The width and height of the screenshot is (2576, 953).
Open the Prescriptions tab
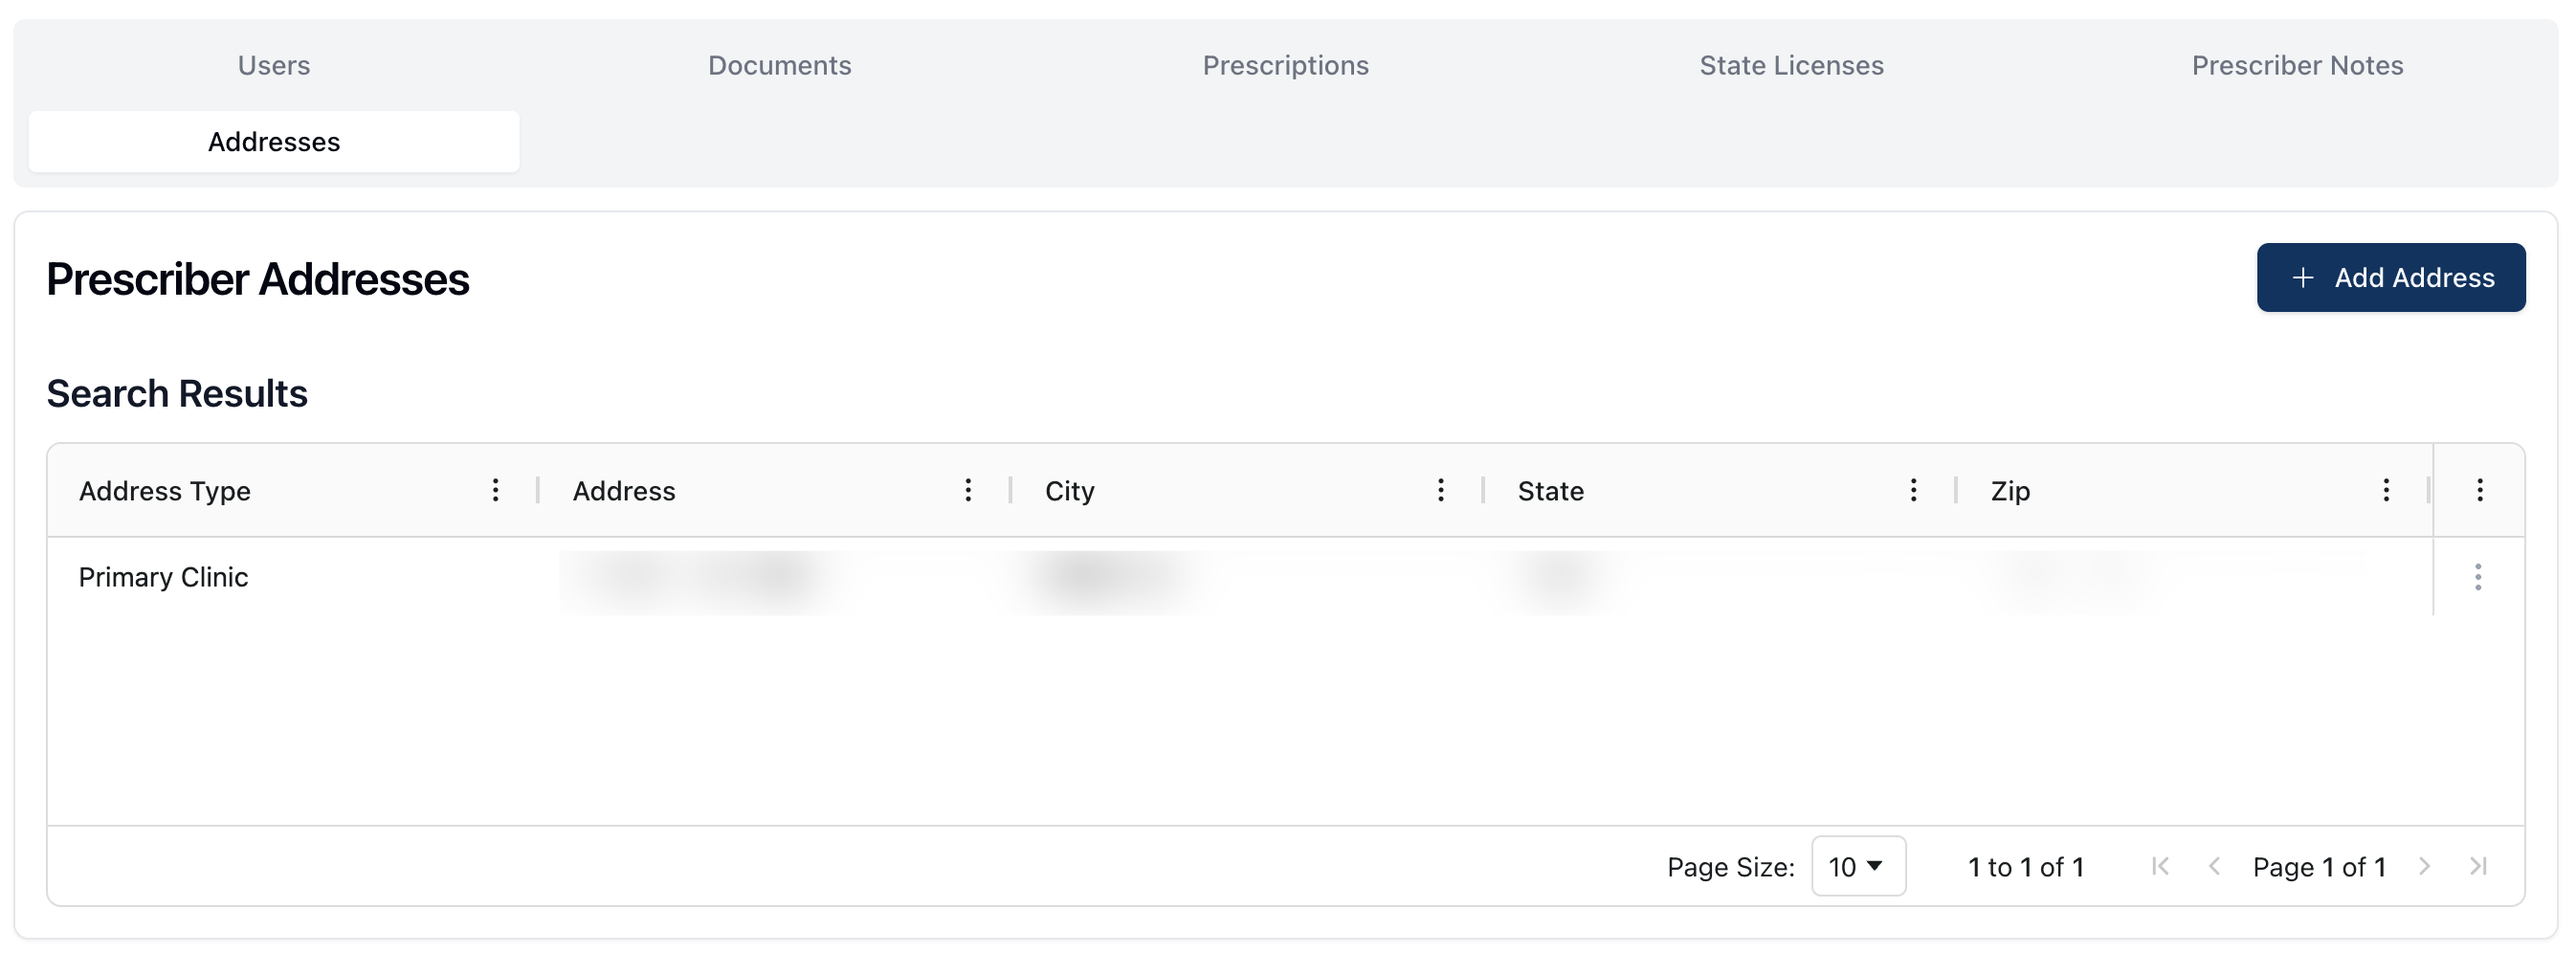click(x=1285, y=65)
